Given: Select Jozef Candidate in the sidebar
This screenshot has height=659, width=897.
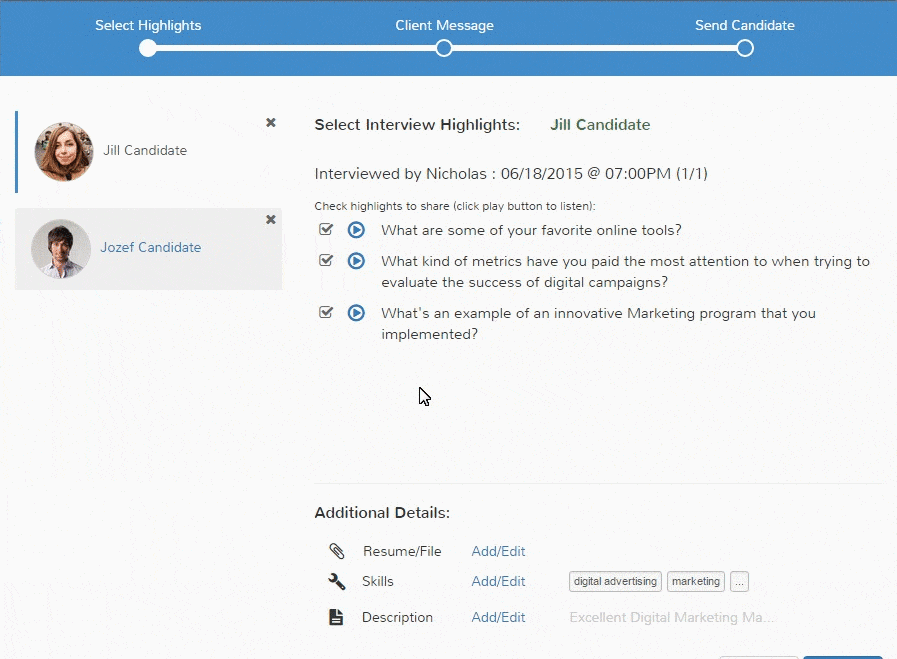Looking at the screenshot, I should point(148,249).
